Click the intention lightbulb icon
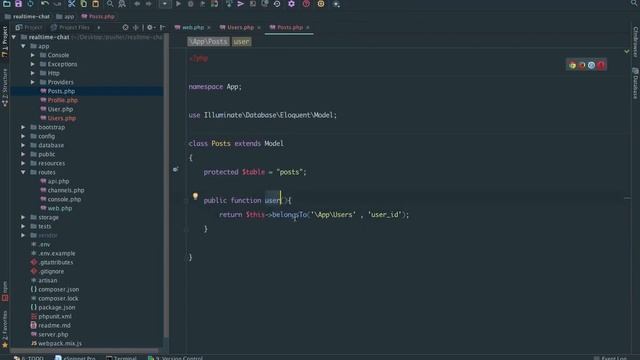The image size is (640, 360). [195, 196]
